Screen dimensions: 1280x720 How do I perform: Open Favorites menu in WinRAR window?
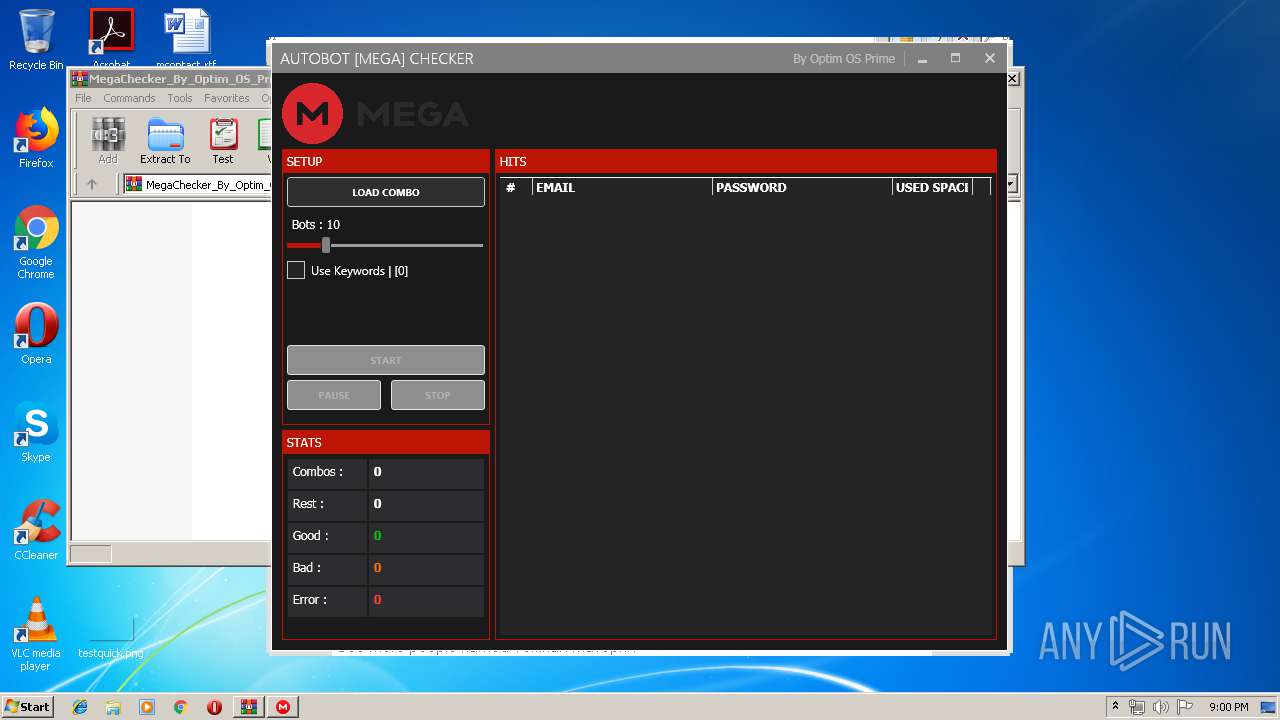click(x=227, y=98)
